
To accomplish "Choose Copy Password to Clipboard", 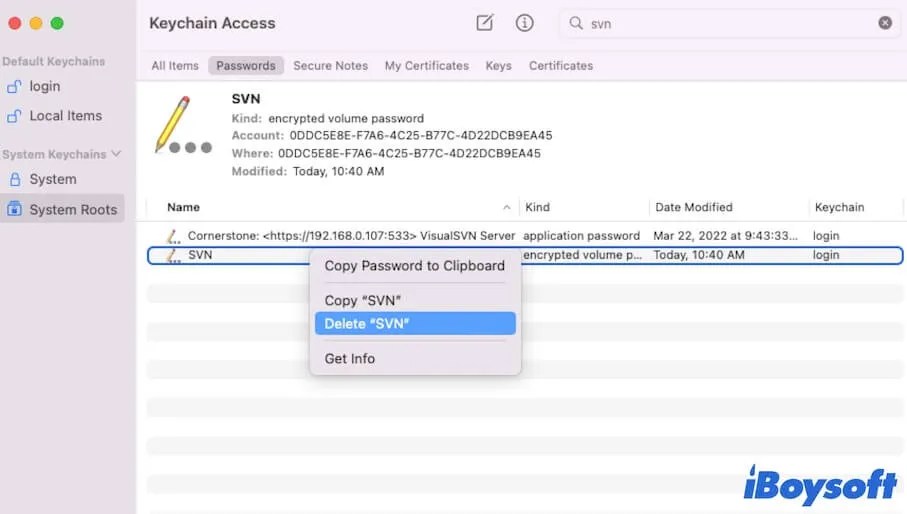I will pos(415,266).
